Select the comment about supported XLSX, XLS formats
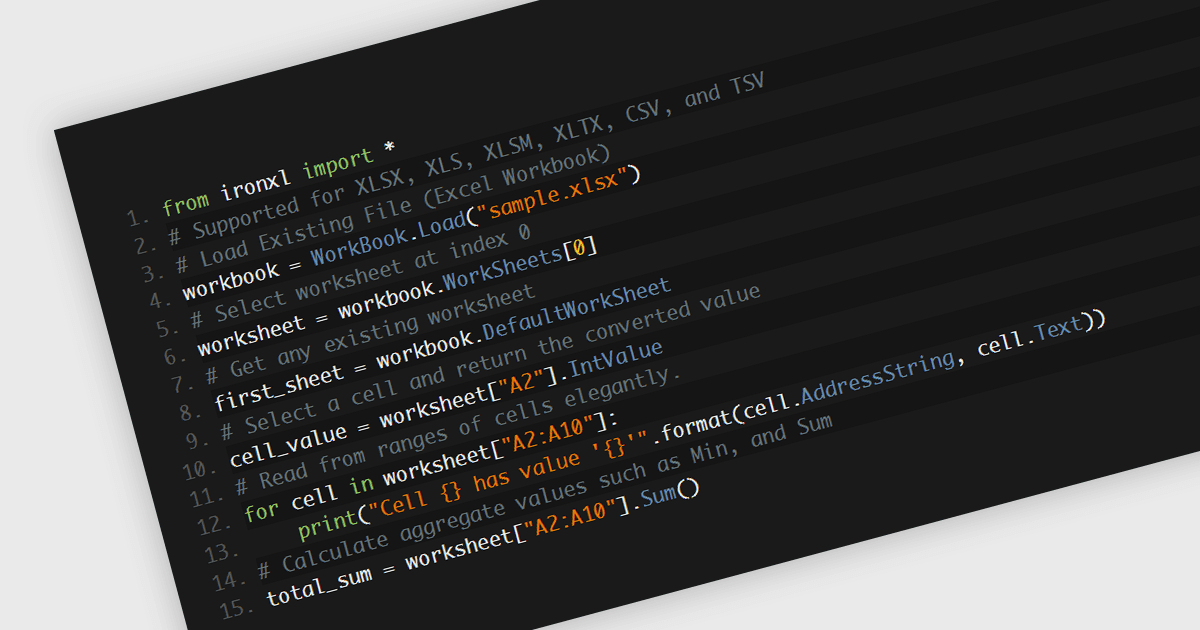Image resolution: width=1200 pixels, height=630 pixels. 466,157
